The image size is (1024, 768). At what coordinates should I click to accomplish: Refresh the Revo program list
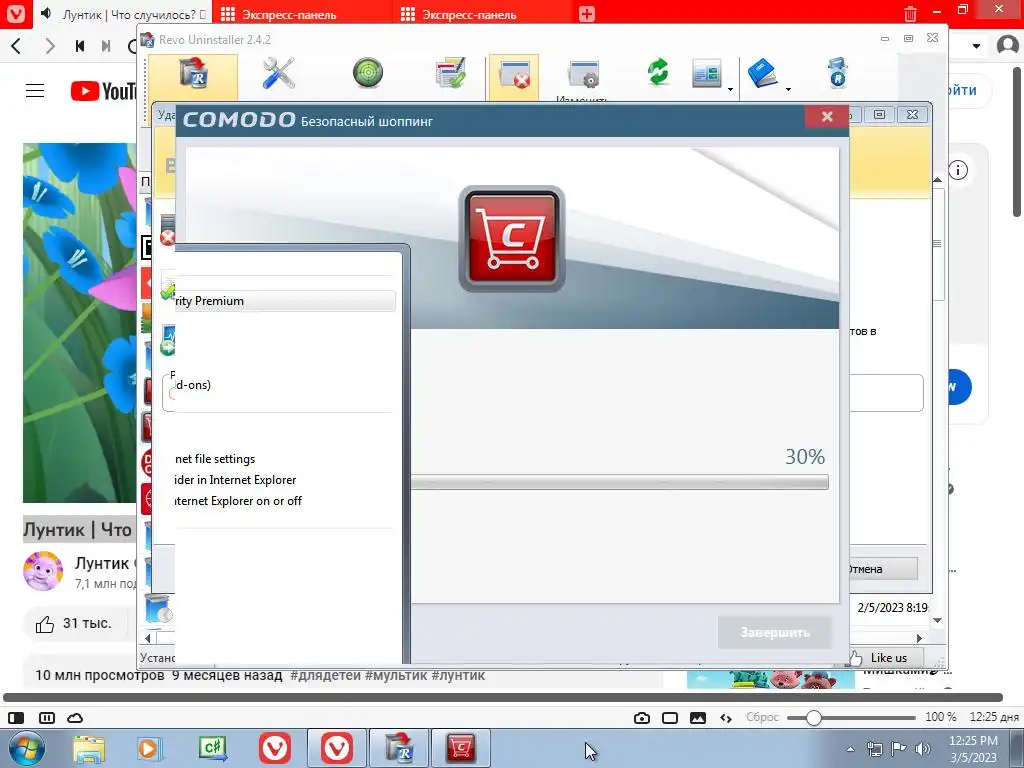658,72
